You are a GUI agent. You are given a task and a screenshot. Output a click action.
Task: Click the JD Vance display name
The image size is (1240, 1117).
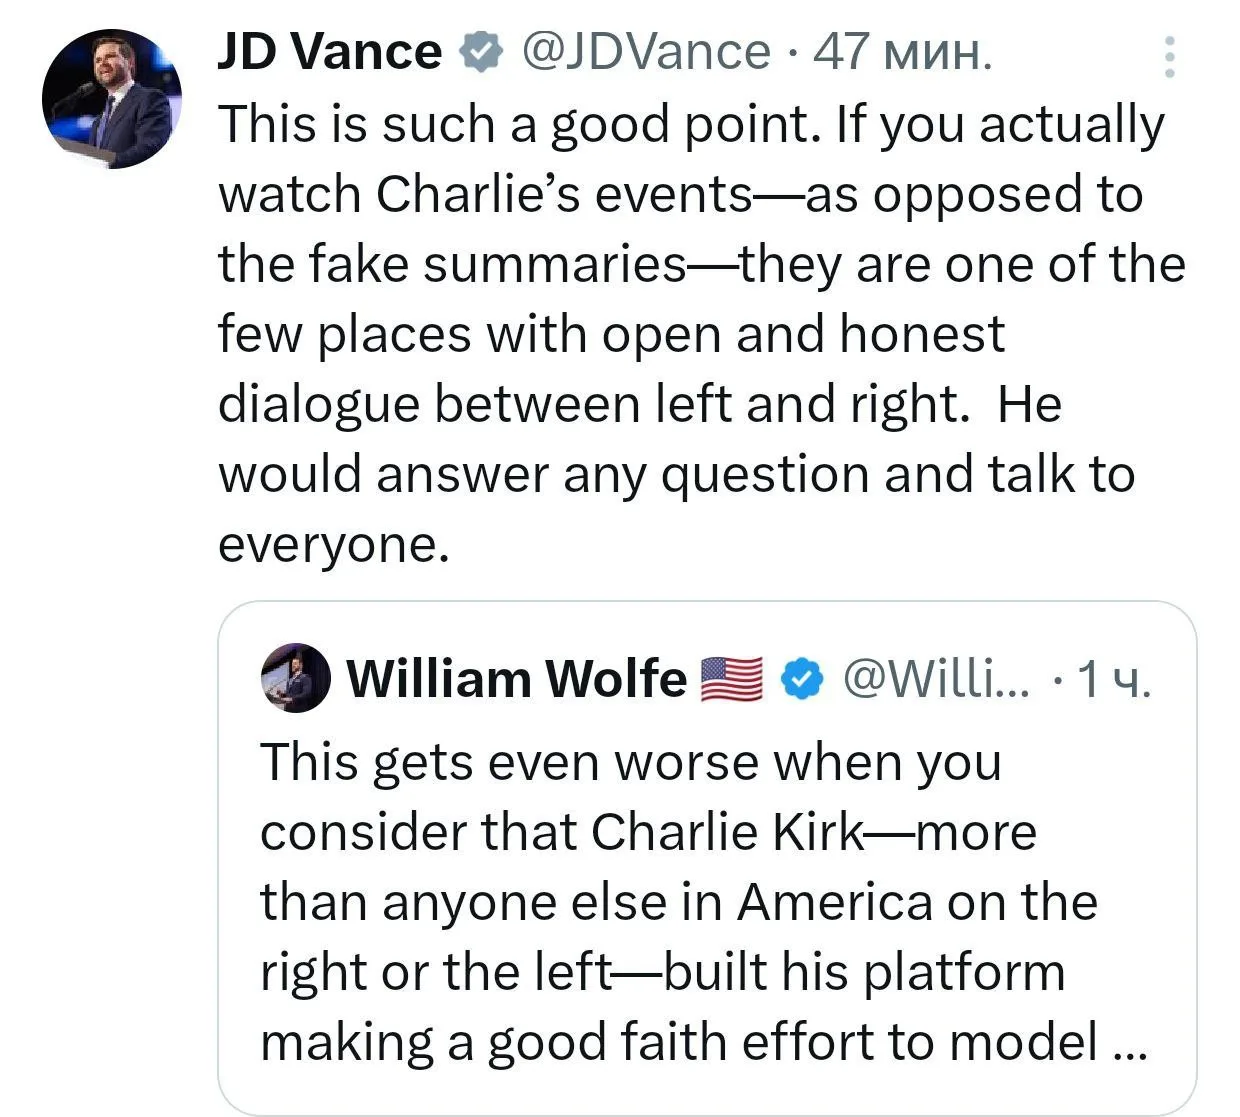pos(329,52)
